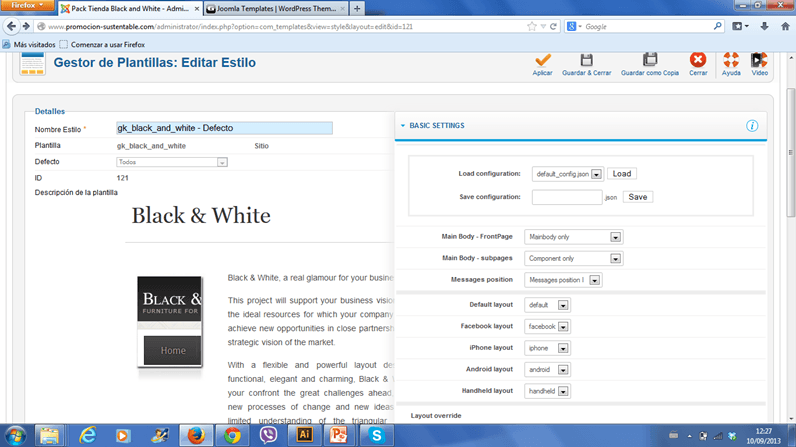
Task: Open Google search engine selector dropdown
Action: 574,26
